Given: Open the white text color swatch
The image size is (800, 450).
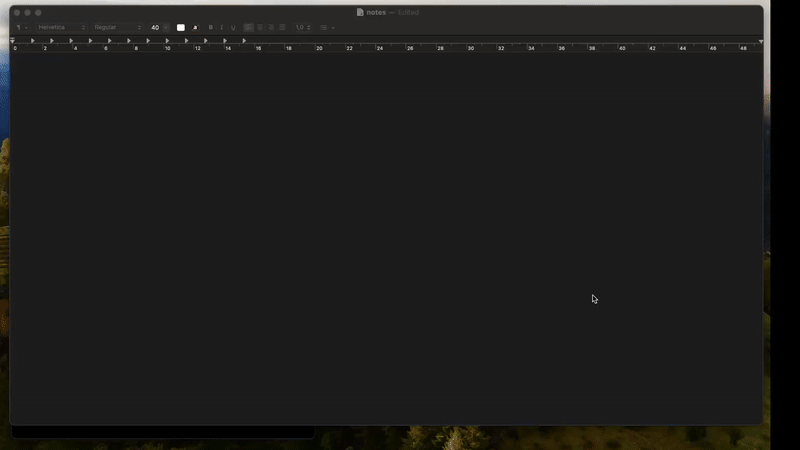Looking at the screenshot, I should coord(181,28).
